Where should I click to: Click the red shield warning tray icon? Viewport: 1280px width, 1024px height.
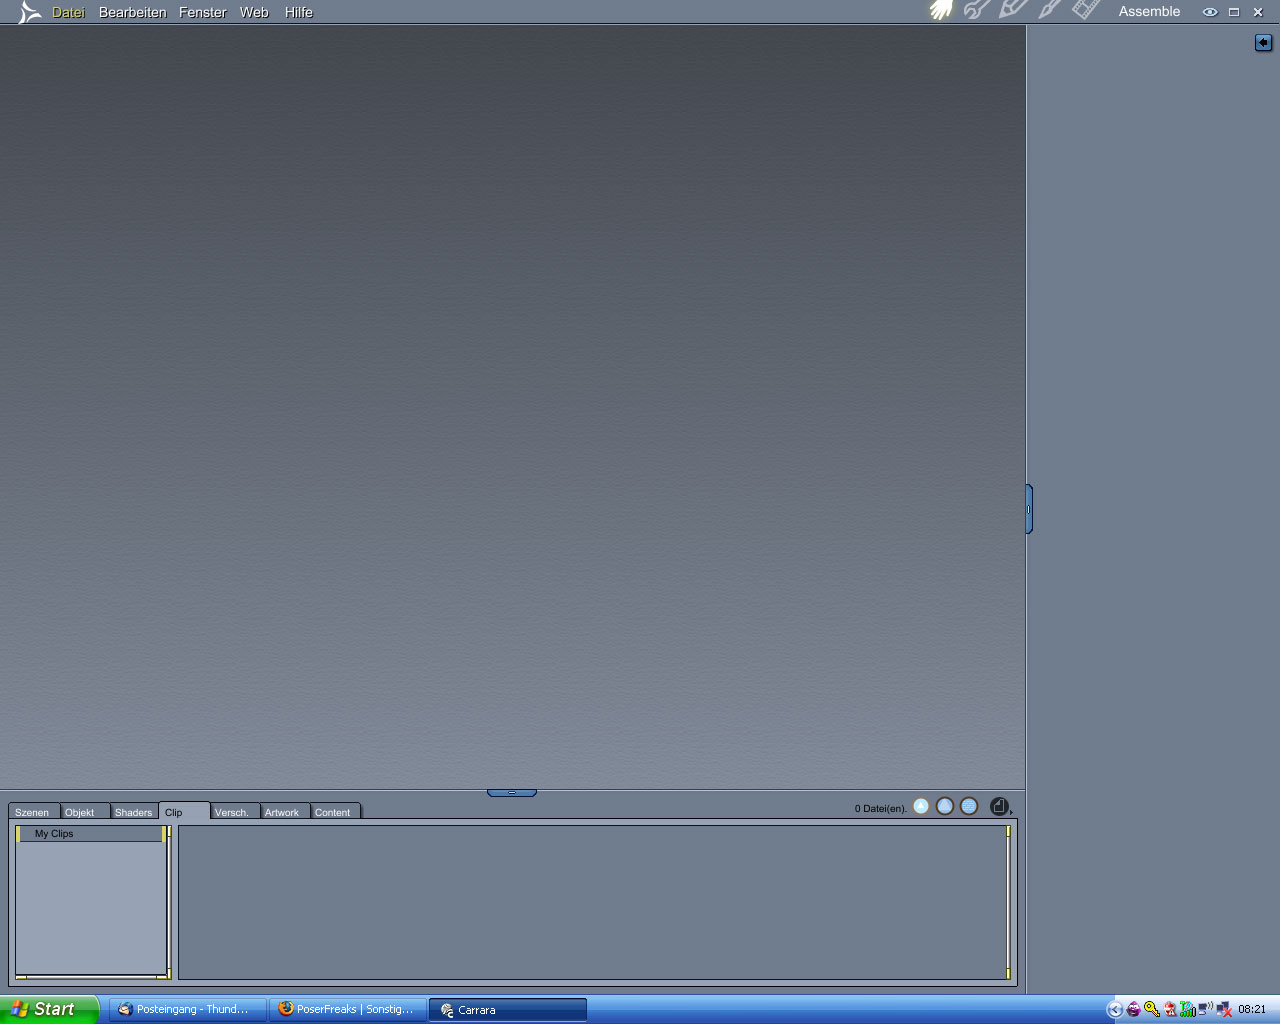click(x=1170, y=1010)
